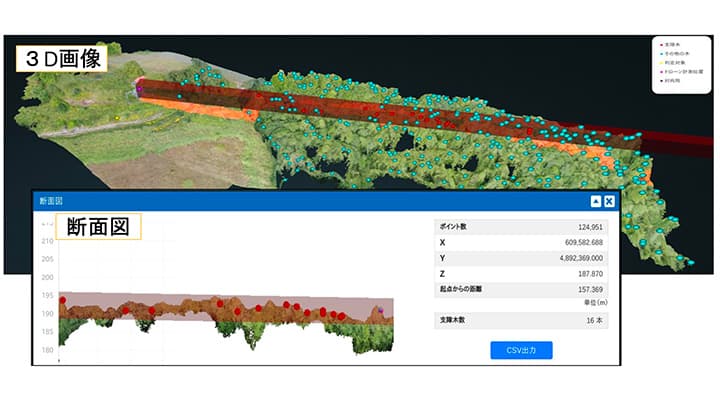Click the magenta drone marker in the 3D view

(139, 90)
